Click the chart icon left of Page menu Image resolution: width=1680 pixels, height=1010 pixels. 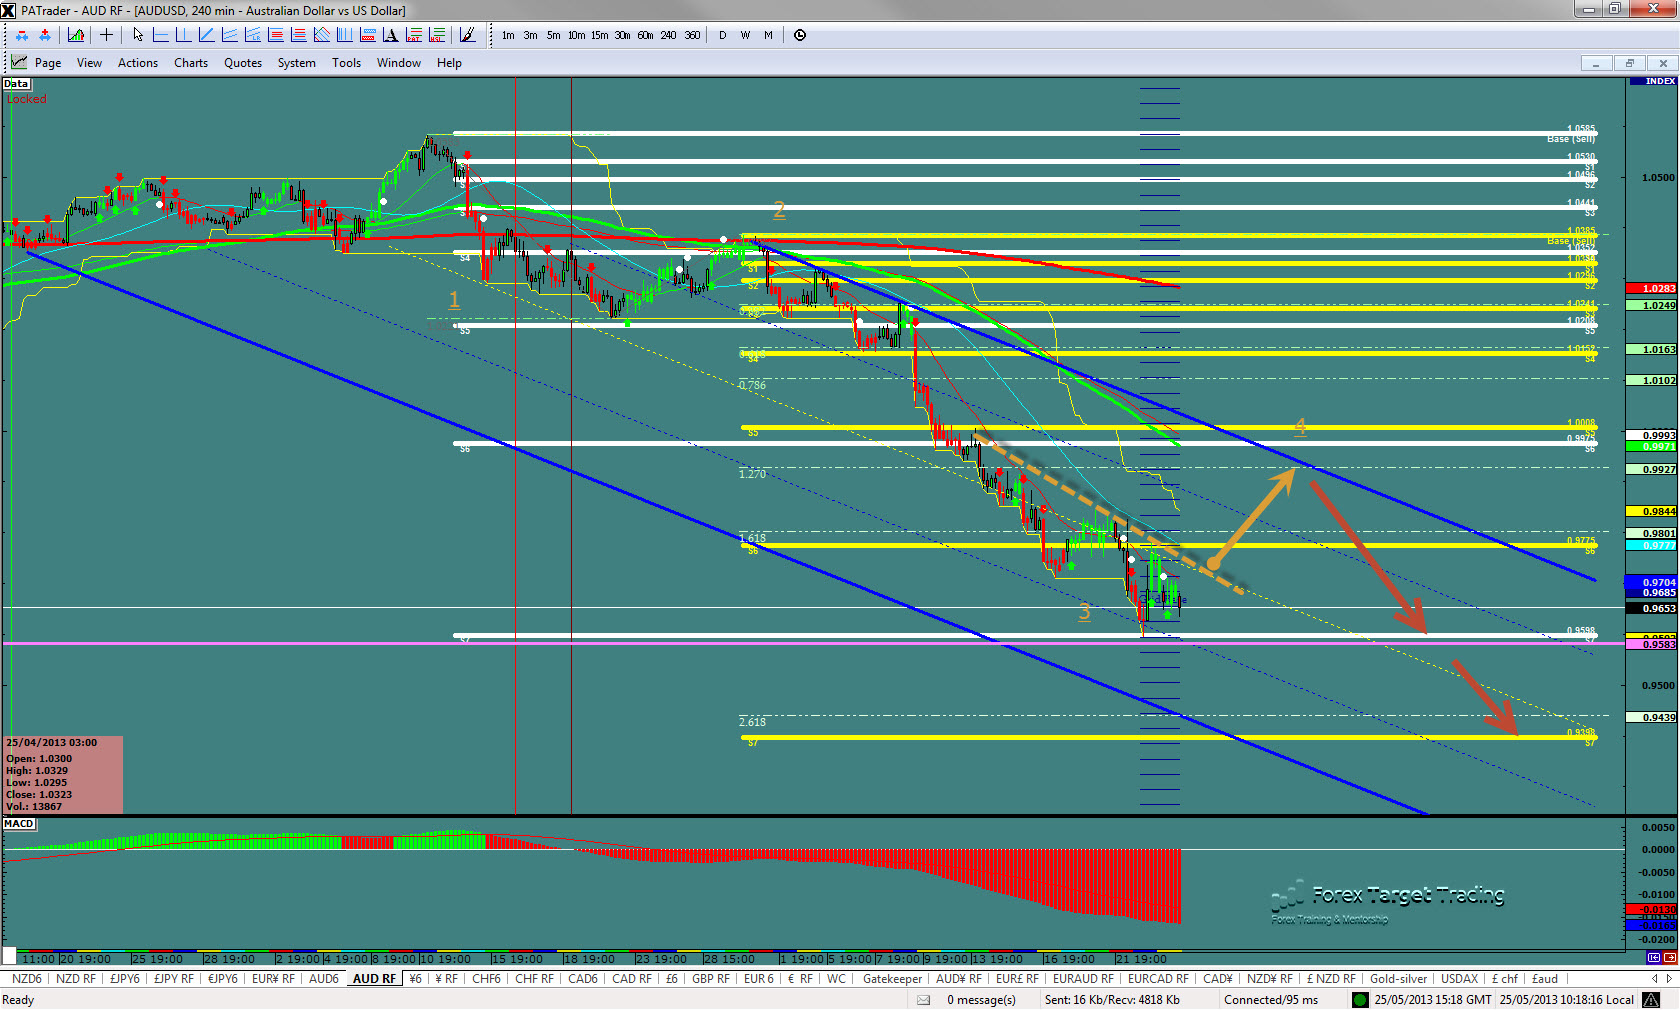tap(19, 62)
